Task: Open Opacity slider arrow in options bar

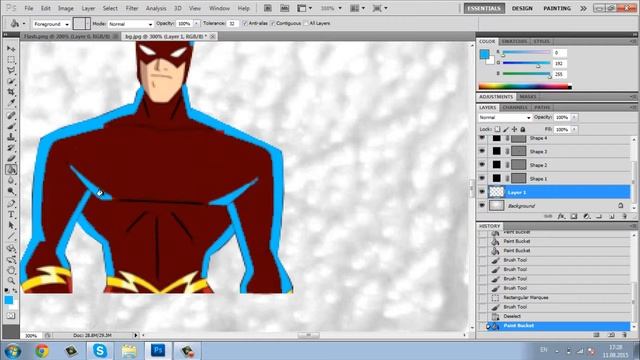Action: point(196,24)
